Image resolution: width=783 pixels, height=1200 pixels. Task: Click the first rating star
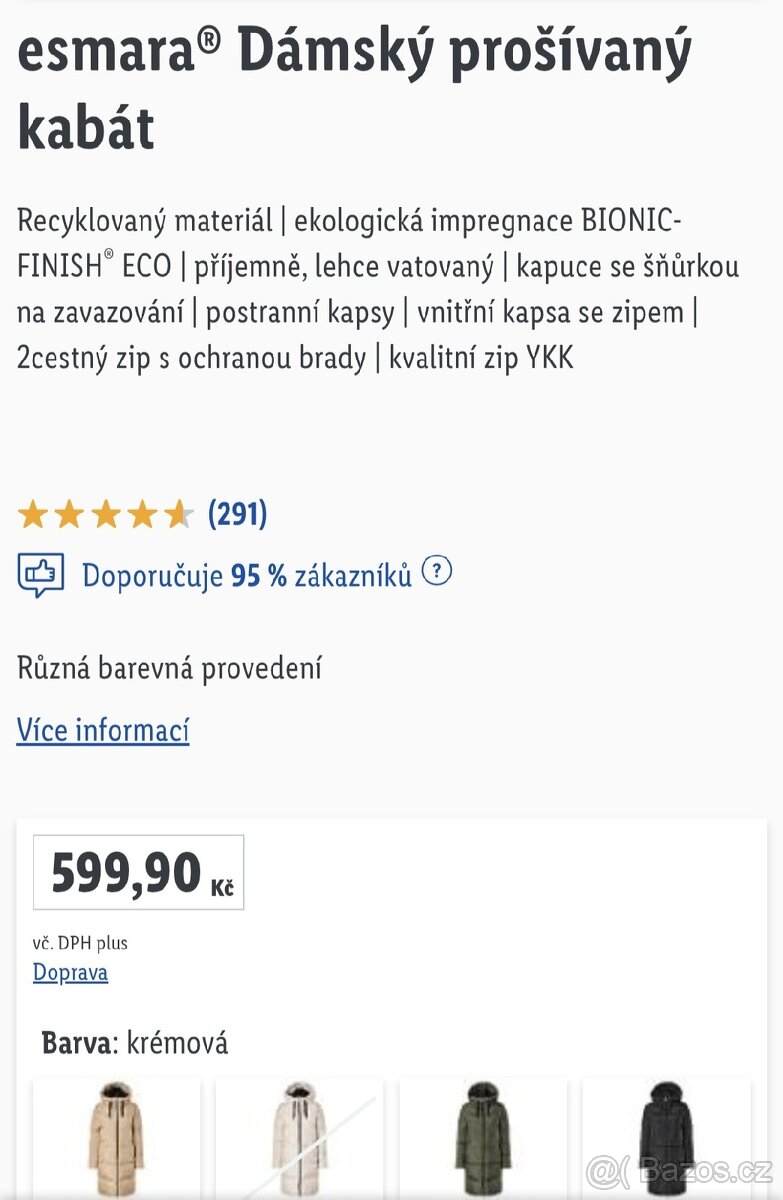click(33, 515)
